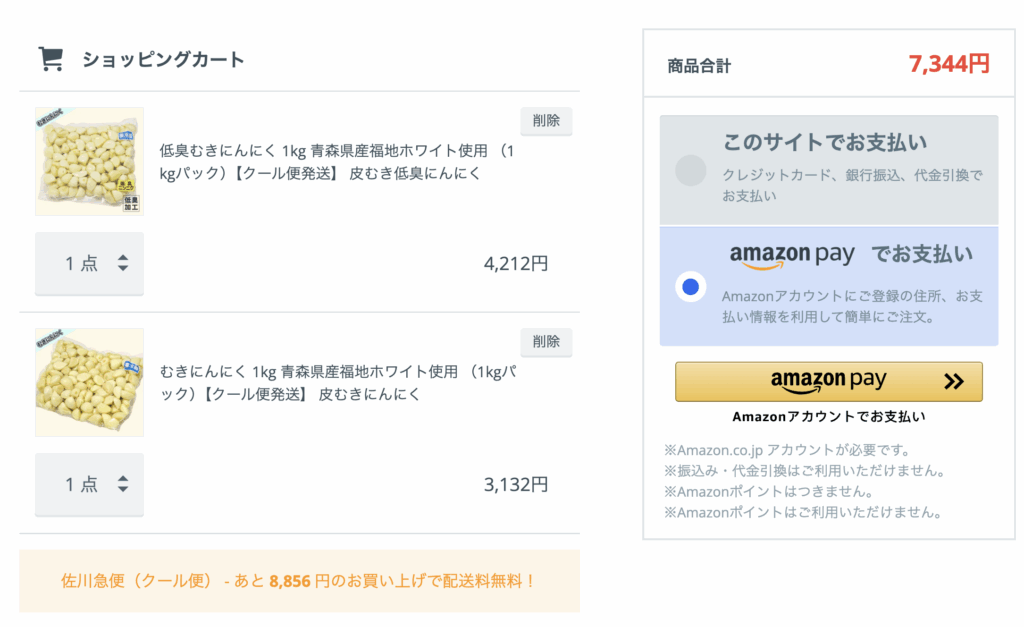Screen dimensions: 1024x627
Task: Delete the むきにんにく 1kg item from cart
Action: click(546, 342)
